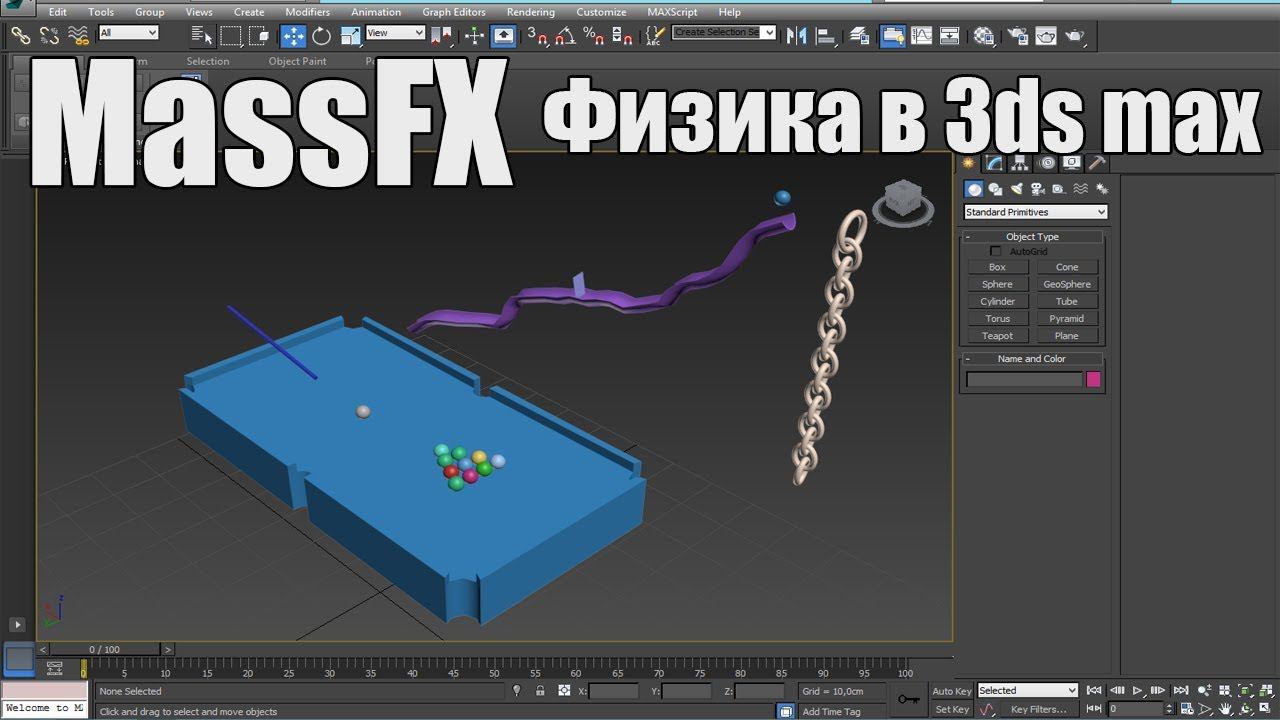The image size is (1280, 720).
Task: Open the Edit menu
Action: coord(58,12)
